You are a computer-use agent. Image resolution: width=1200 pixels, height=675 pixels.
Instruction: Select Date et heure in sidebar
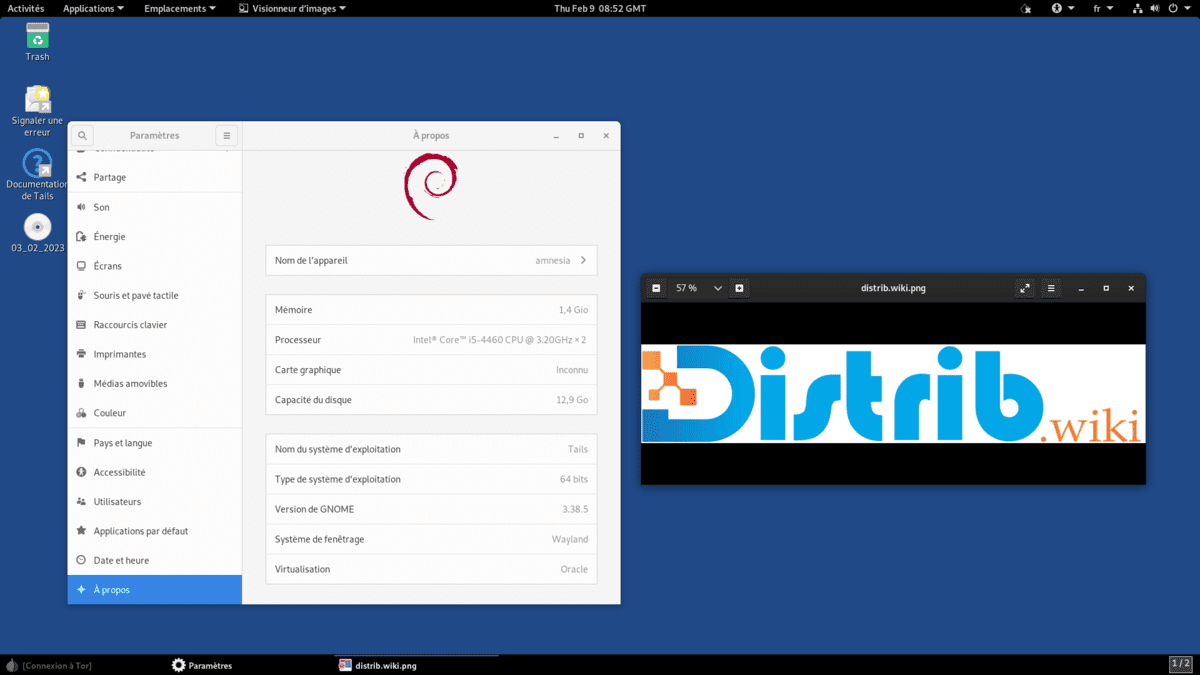tap(155, 560)
